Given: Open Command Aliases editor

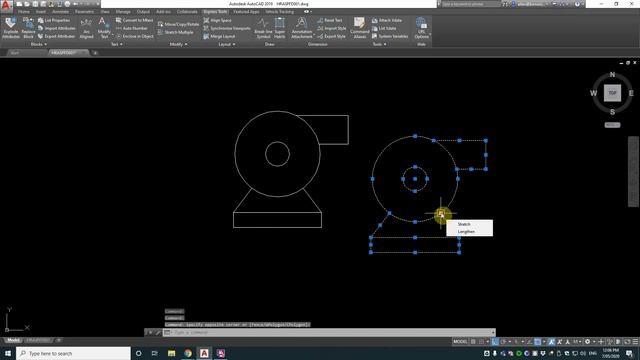Looking at the screenshot, I should click(360, 28).
